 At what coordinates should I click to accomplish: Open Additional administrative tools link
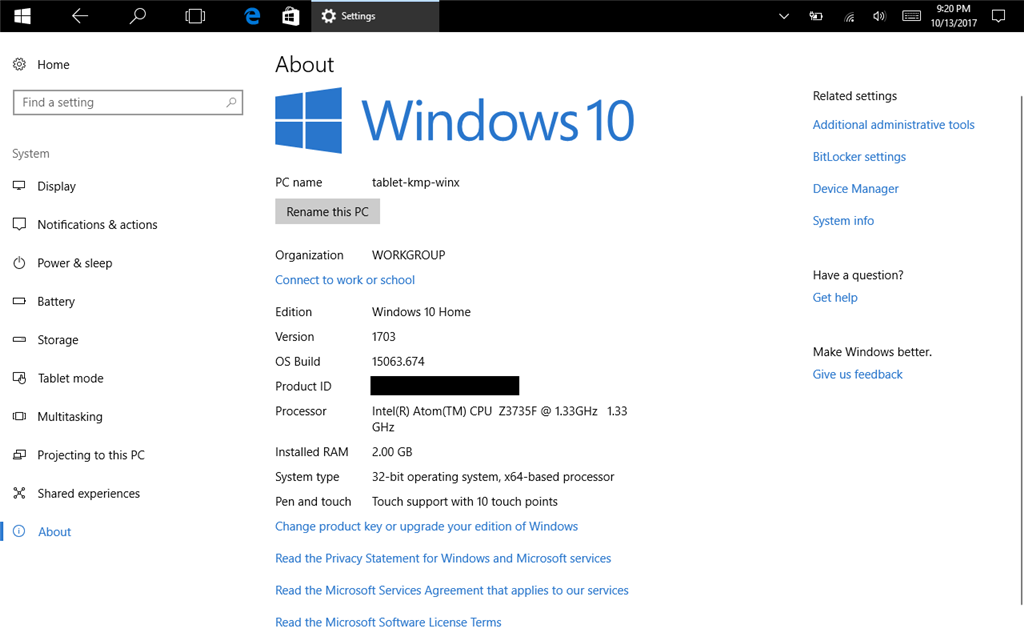(x=893, y=125)
